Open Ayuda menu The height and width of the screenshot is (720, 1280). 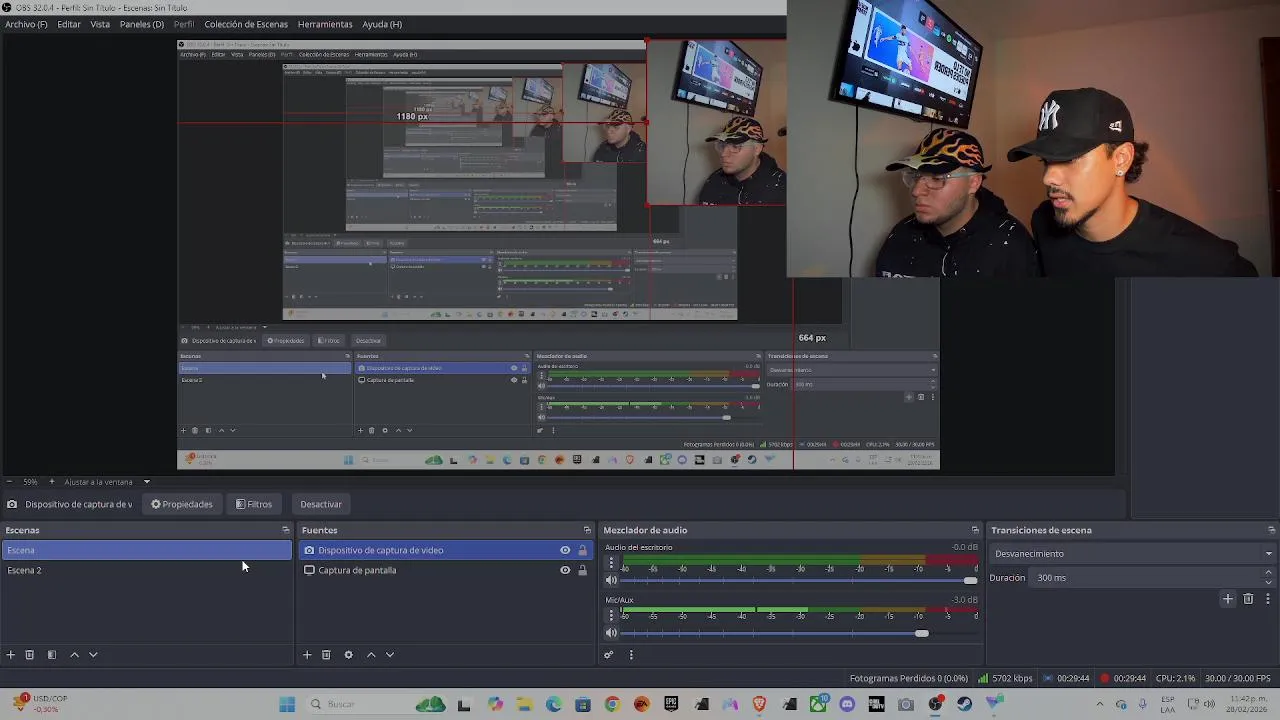coord(382,24)
